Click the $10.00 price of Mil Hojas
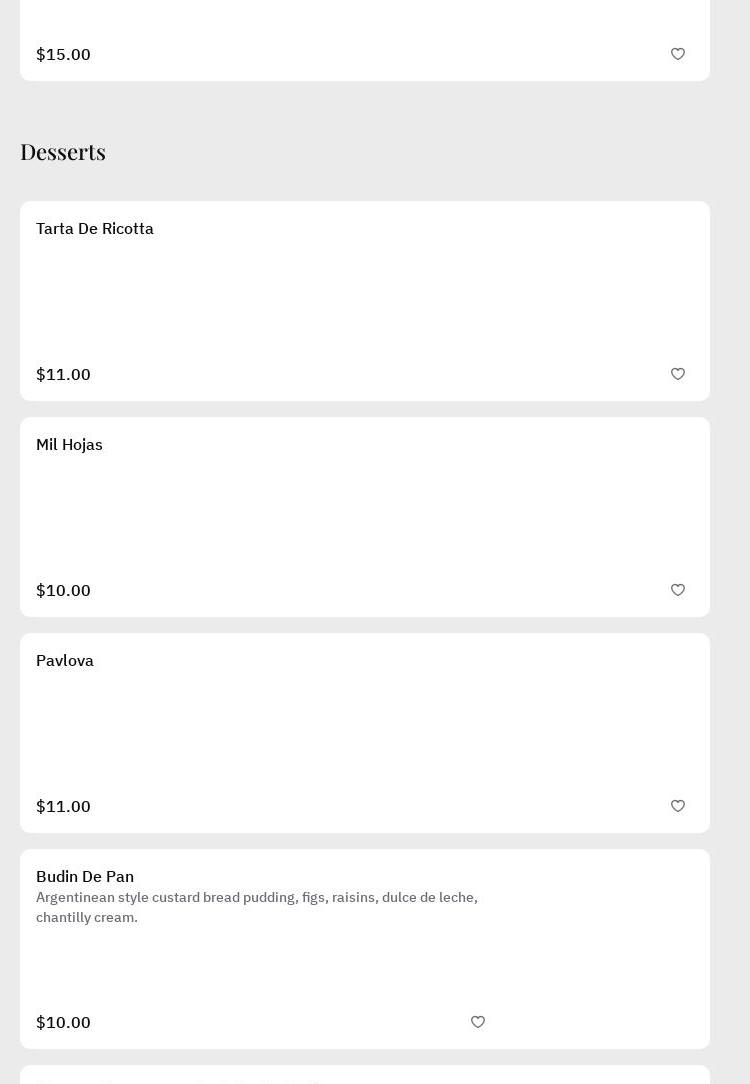The image size is (750, 1084). click(x=63, y=591)
